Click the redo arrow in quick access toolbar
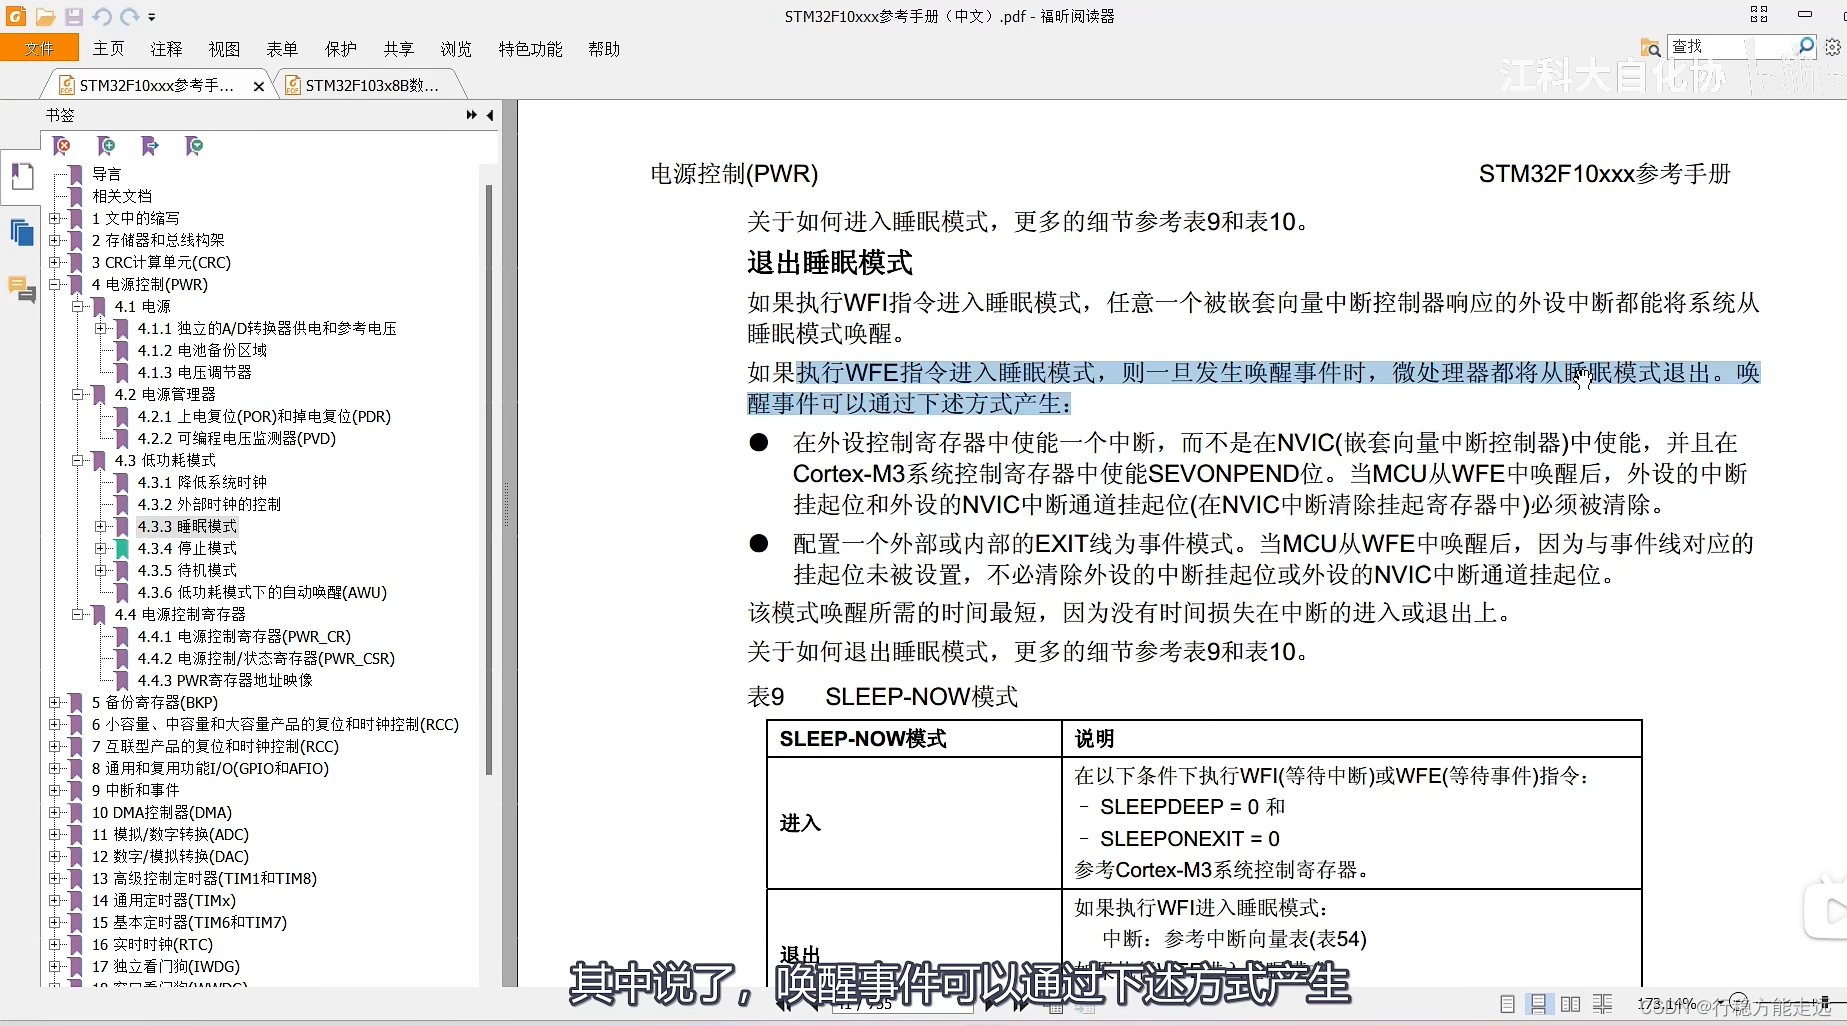Viewport: 1847px width, 1026px height. click(129, 17)
